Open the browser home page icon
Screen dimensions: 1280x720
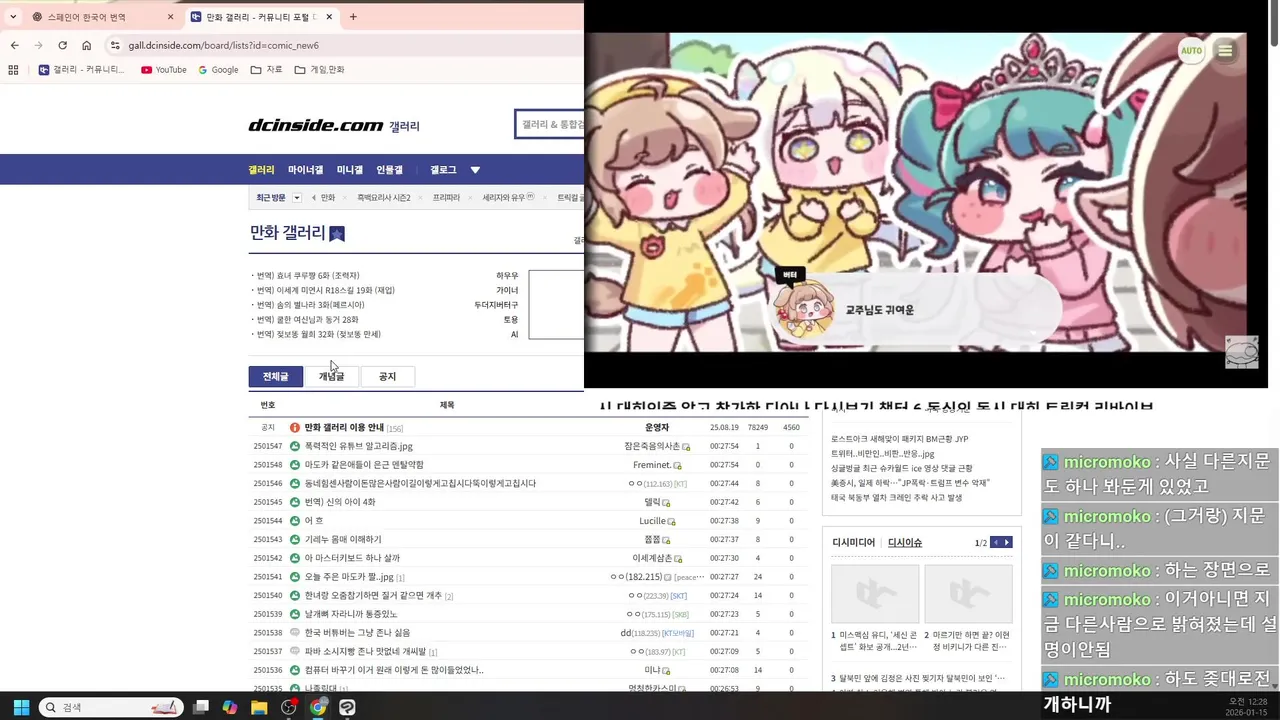[86, 45]
